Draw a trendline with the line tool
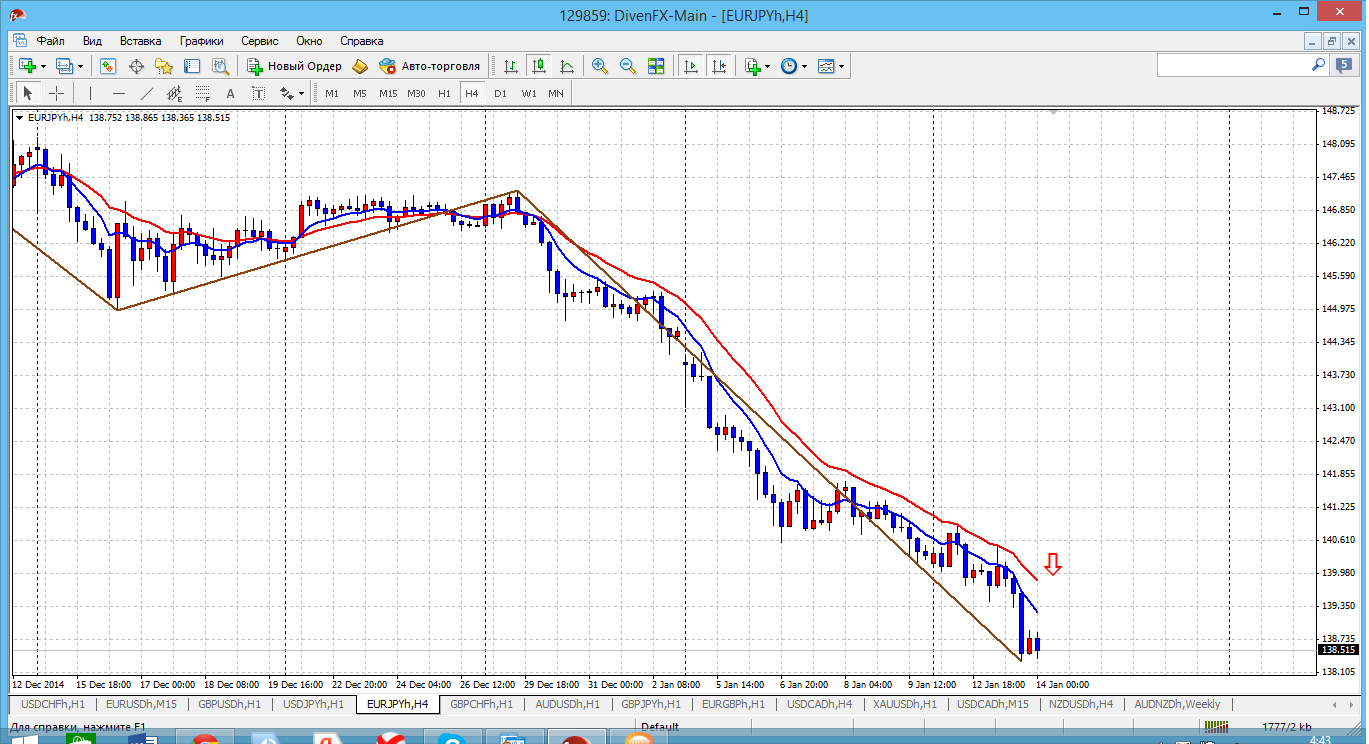Viewport: 1369px width, 744px height. click(147, 93)
